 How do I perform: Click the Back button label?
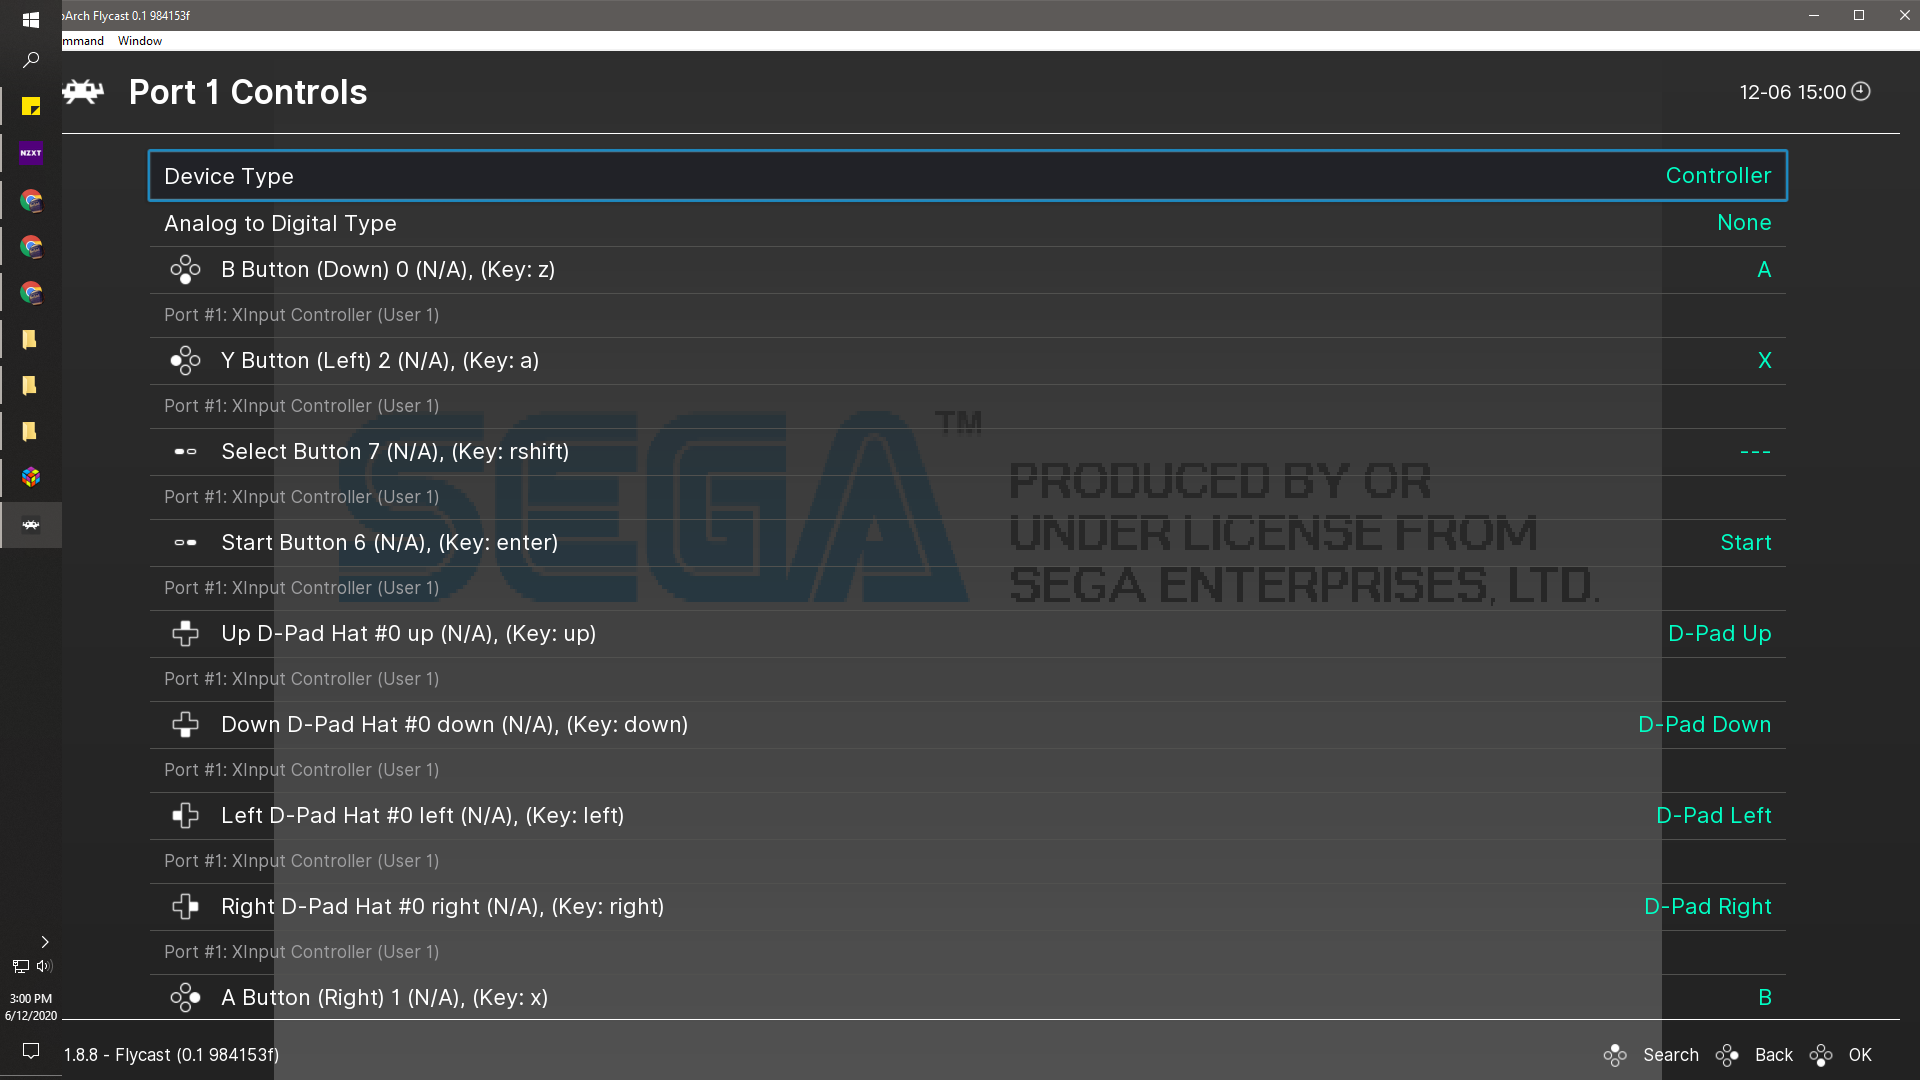click(1774, 1055)
